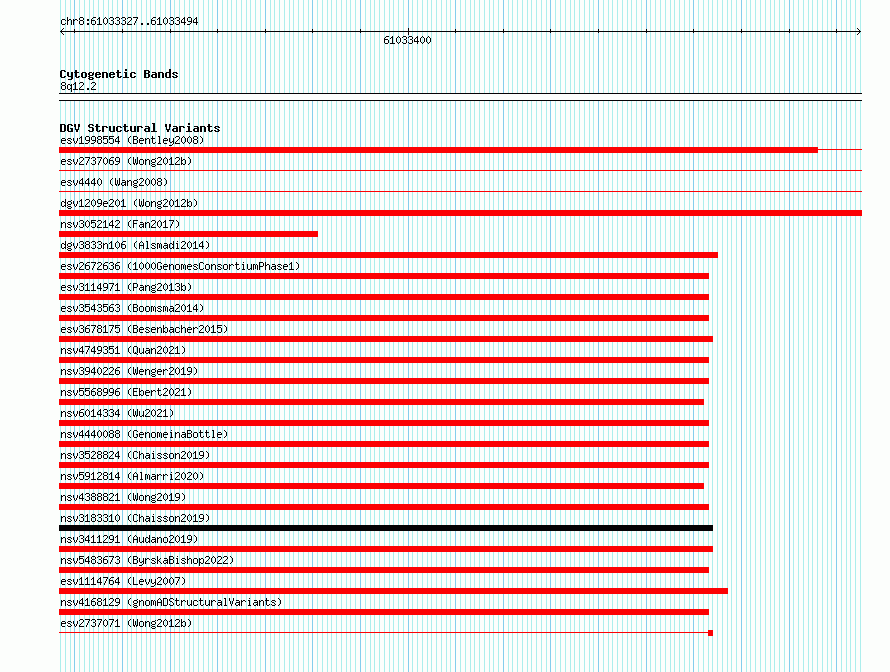
Task: Click the red bar under esv1114764 (Levy2007)
Action: pyautogui.click(x=393, y=591)
